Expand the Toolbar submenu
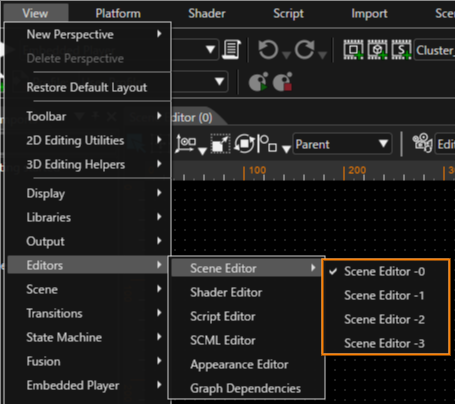The width and height of the screenshot is (455, 404). pyautogui.click(x=89, y=116)
